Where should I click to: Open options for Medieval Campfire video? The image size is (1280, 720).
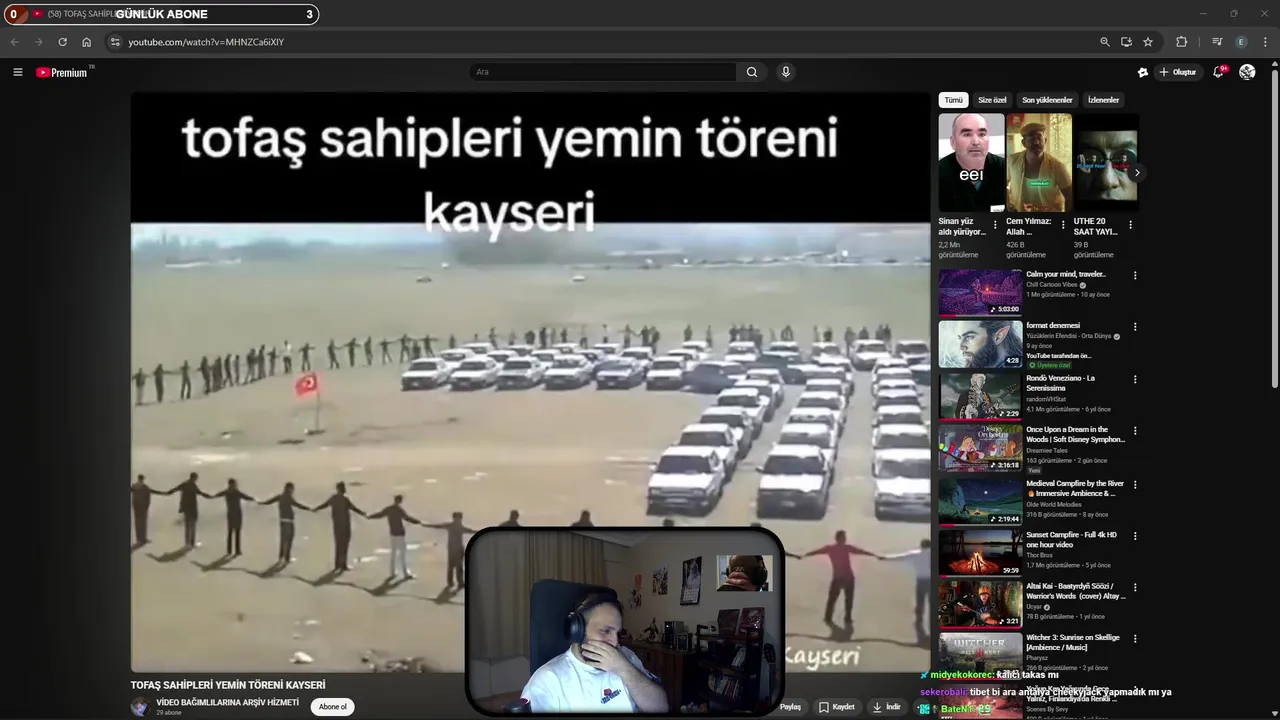[x=1135, y=485]
